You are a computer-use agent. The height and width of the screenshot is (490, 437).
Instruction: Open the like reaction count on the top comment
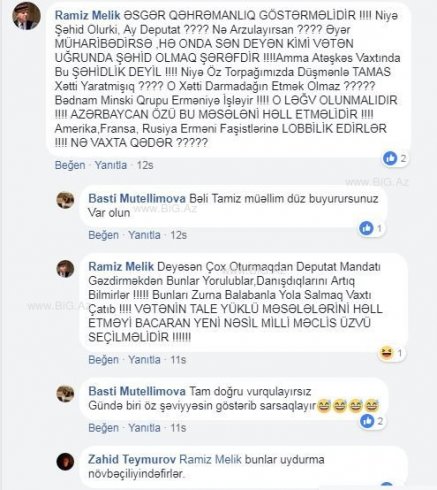pyautogui.click(x=395, y=158)
